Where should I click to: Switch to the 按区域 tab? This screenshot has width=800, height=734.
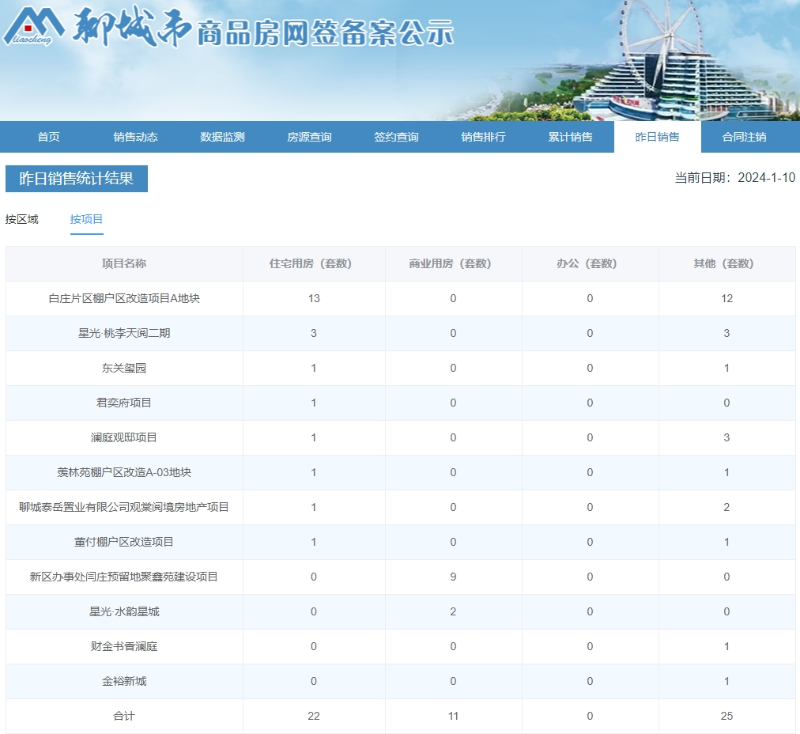[x=22, y=219]
